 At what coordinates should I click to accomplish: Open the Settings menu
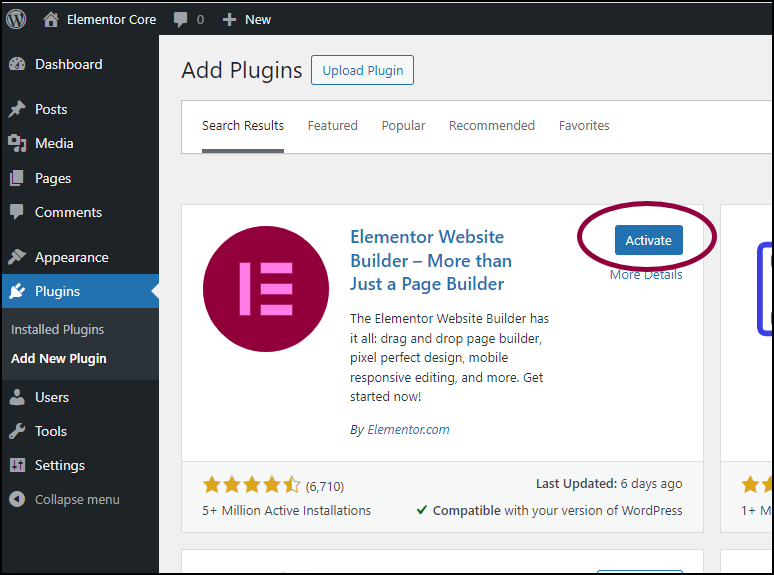click(59, 465)
